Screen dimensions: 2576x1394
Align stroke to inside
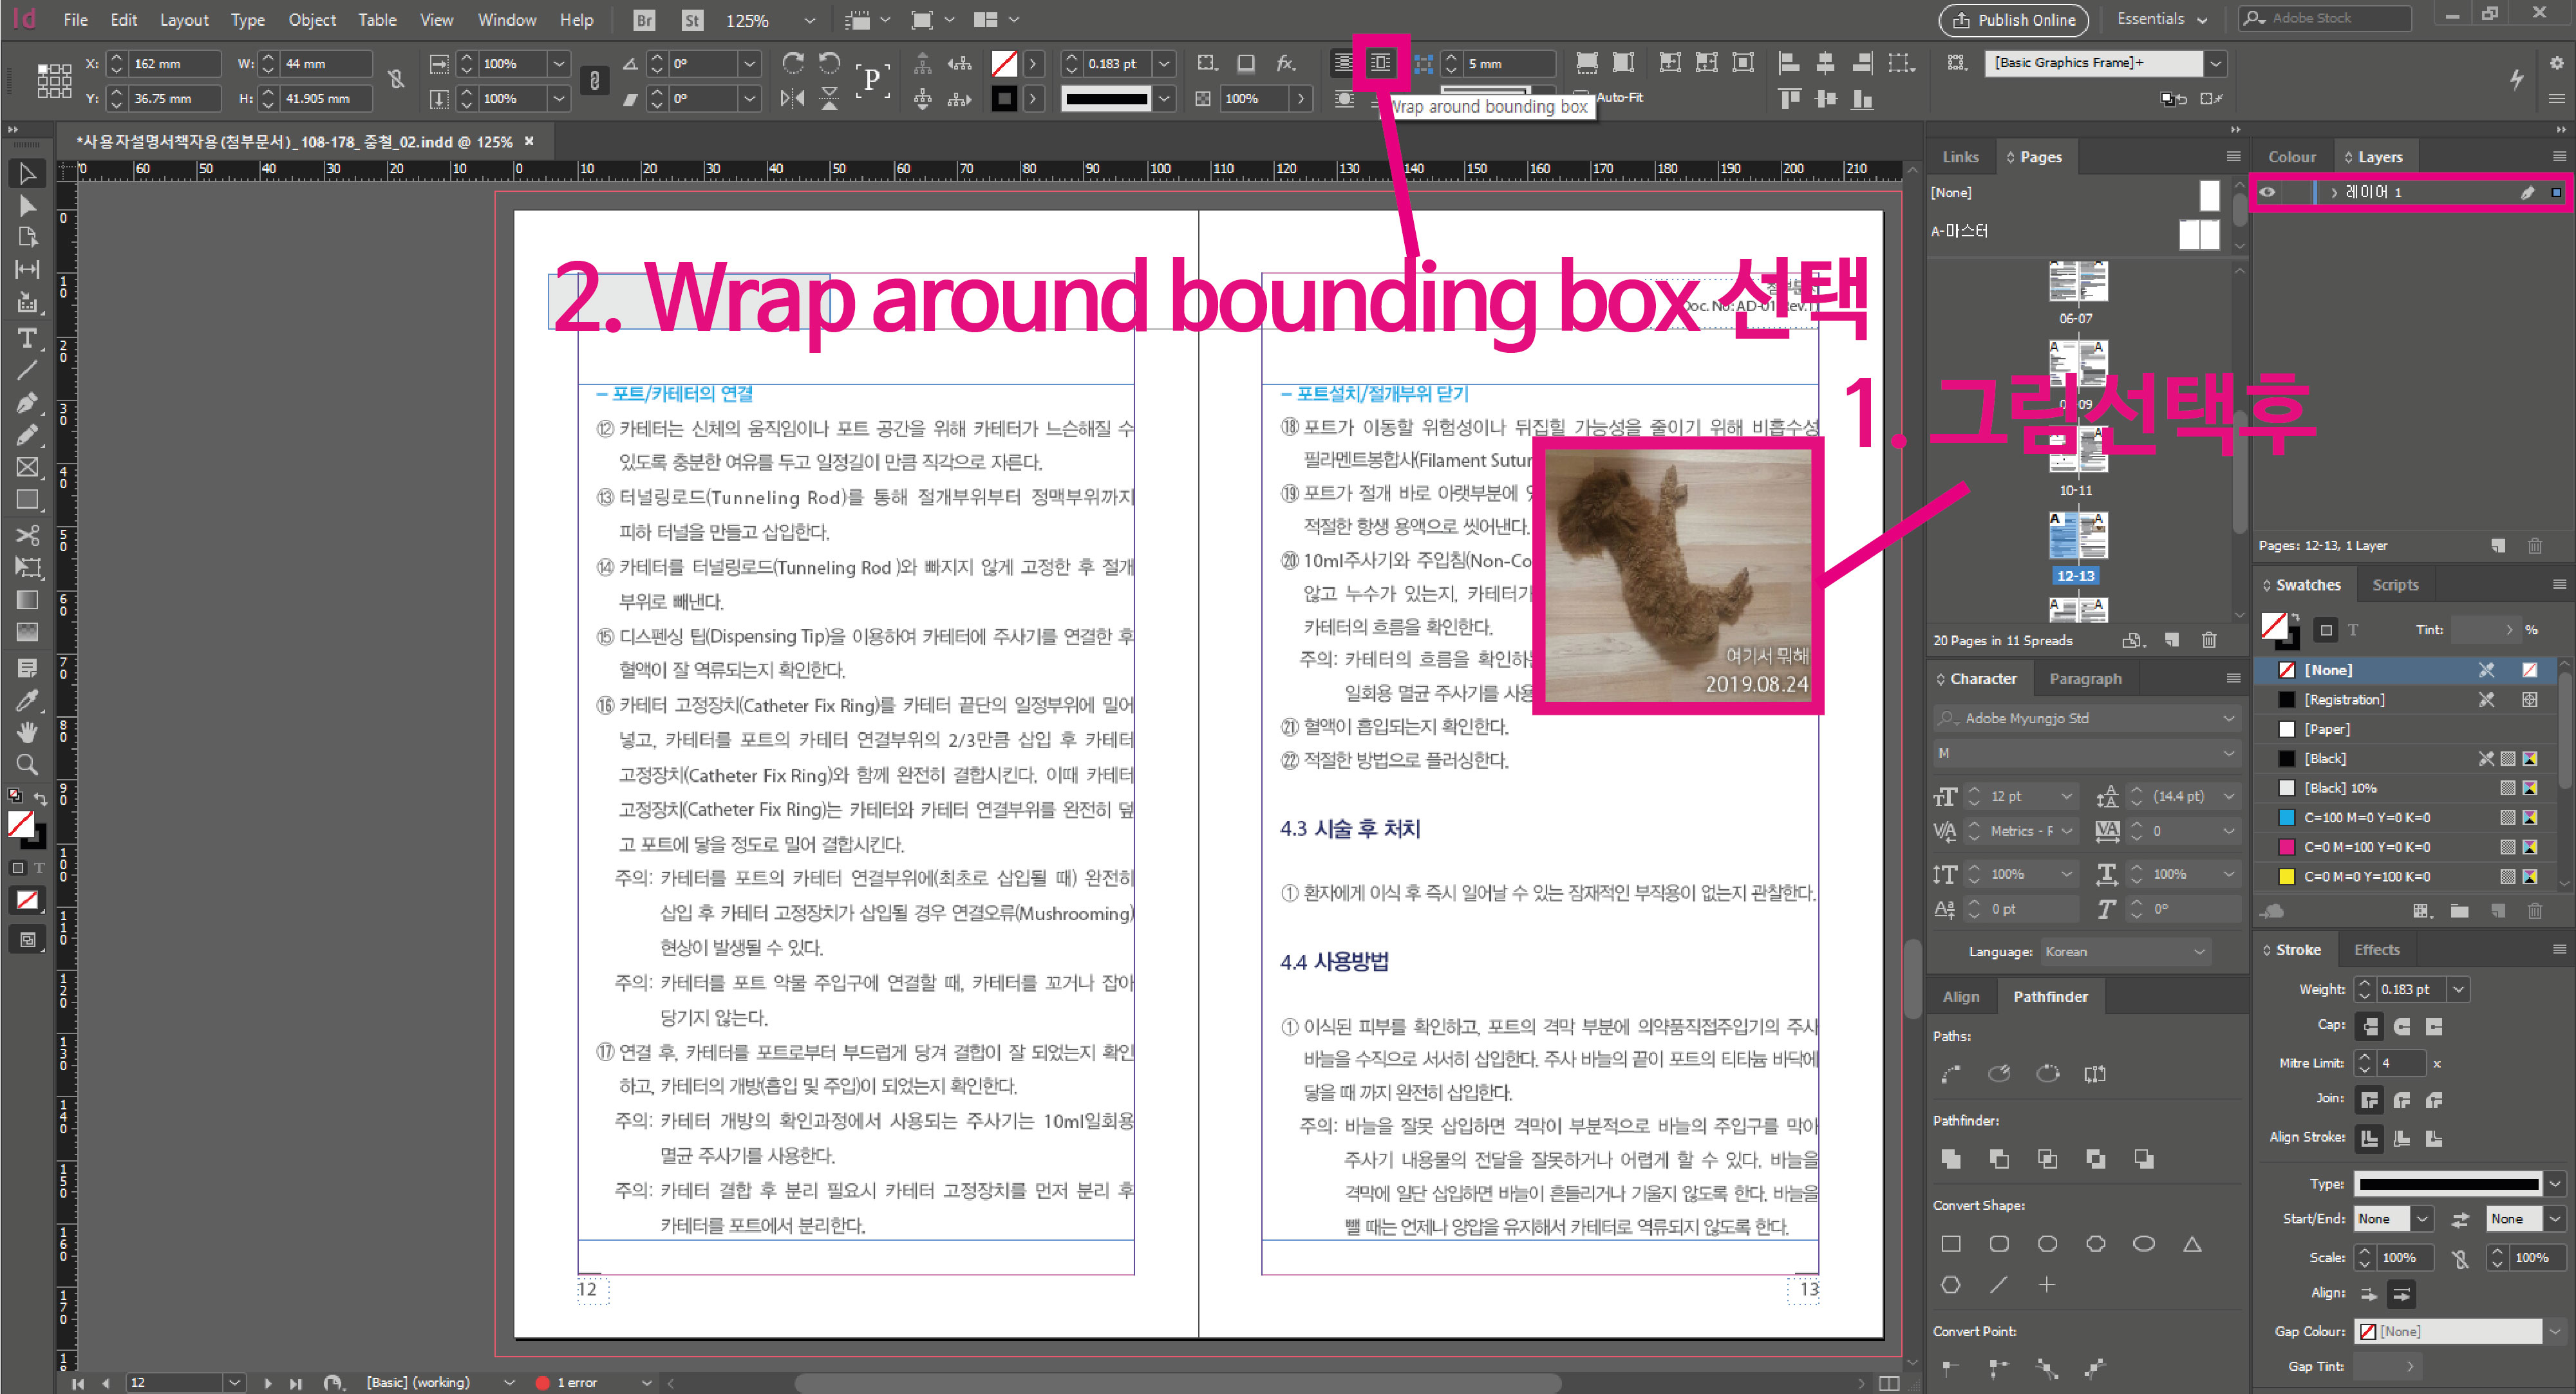click(x=2402, y=1138)
